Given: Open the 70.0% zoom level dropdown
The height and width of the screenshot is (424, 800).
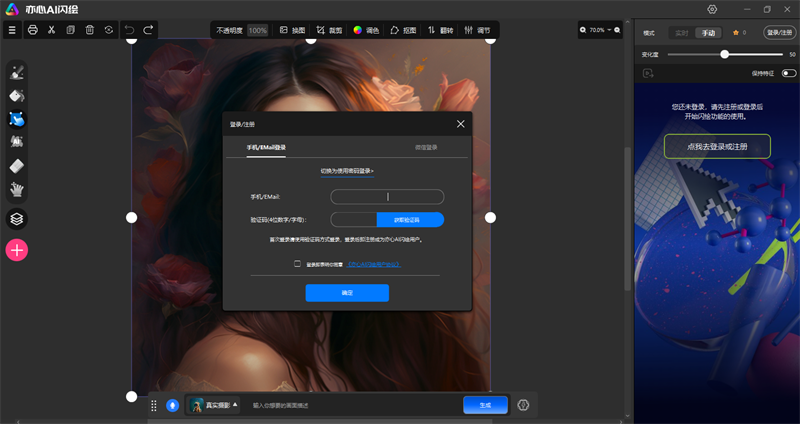Looking at the screenshot, I should click(598, 30).
